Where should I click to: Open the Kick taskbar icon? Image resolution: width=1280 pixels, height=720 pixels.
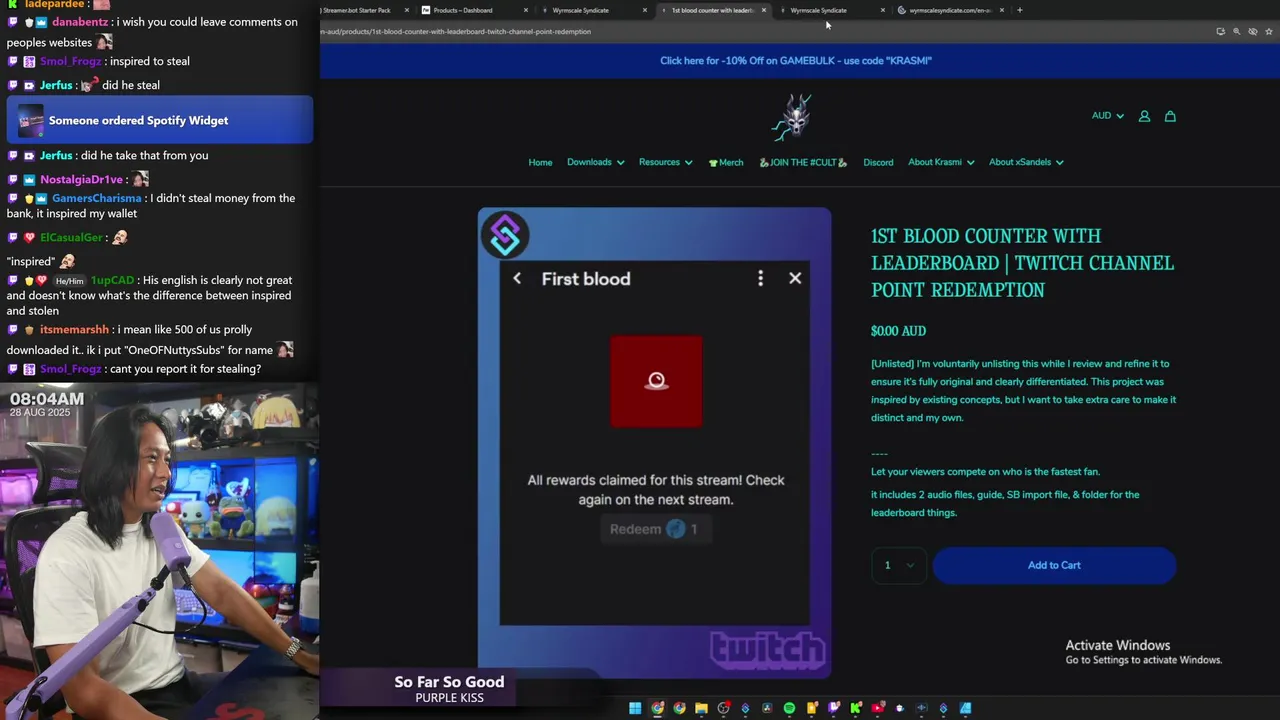tap(856, 708)
